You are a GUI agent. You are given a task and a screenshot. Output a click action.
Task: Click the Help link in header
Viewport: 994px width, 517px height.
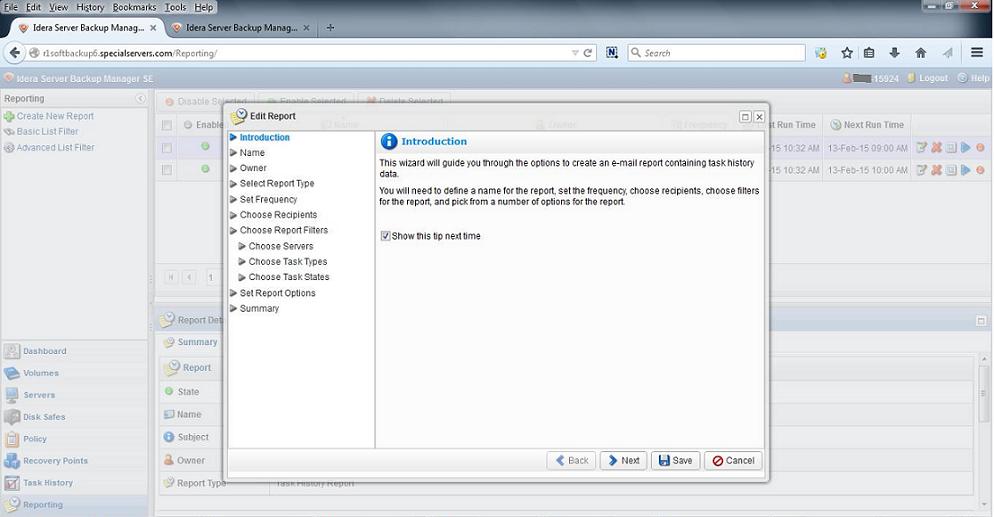coord(979,78)
